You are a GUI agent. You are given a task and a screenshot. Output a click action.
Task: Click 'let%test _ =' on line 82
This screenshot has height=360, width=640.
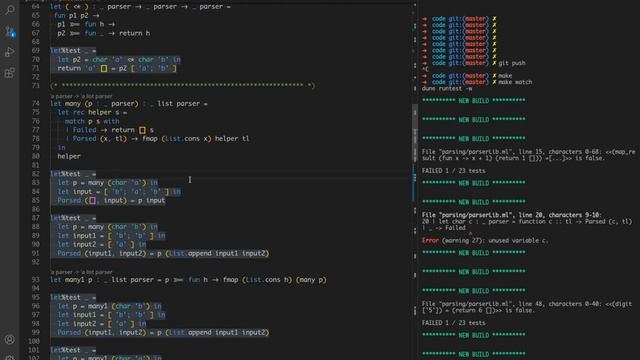(73, 174)
